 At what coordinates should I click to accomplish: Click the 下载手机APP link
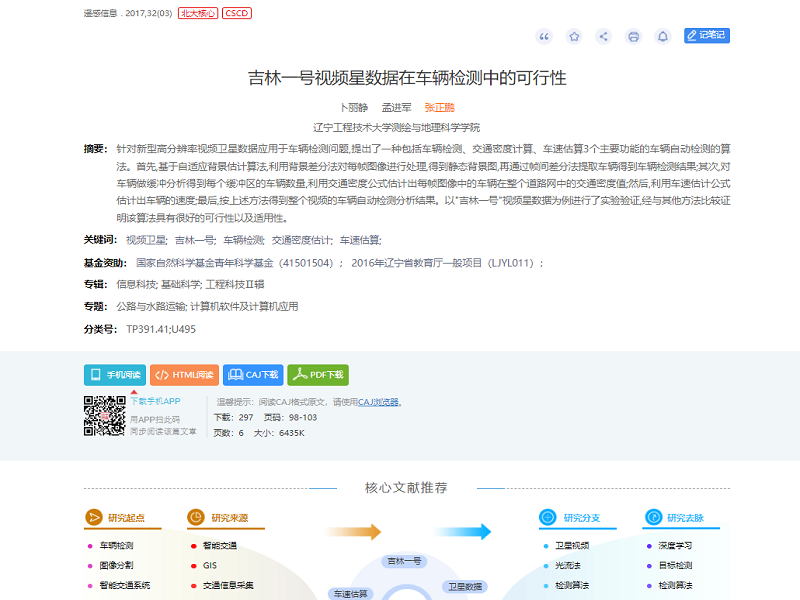coord(155,401)
